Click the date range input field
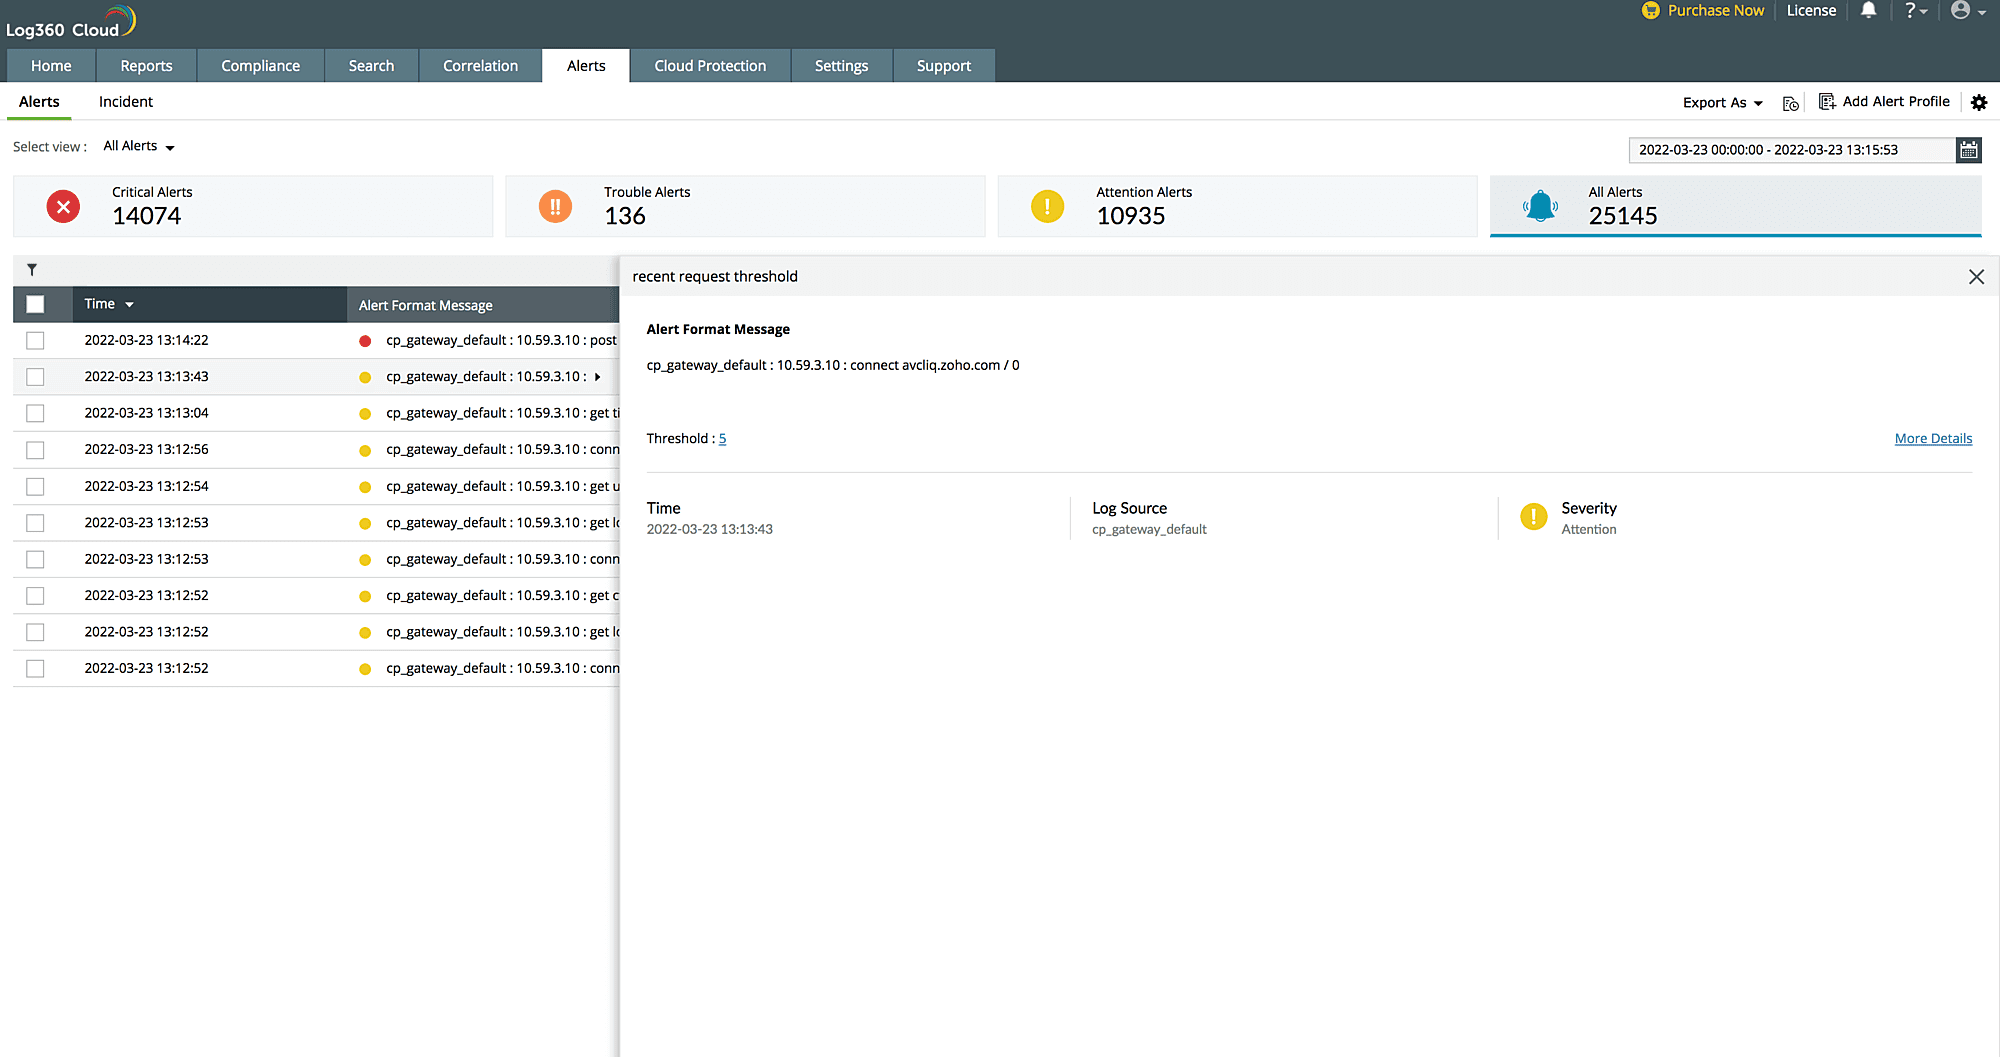2000x1057 pixels. [1791, 150]
